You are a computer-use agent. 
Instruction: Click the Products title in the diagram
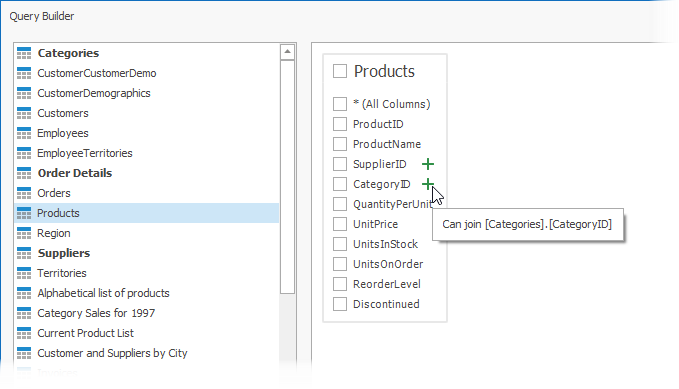385,71
